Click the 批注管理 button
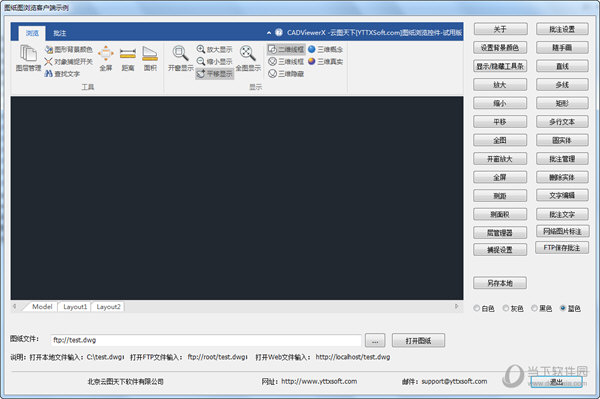The image size is (600, 399). point(562,159)
